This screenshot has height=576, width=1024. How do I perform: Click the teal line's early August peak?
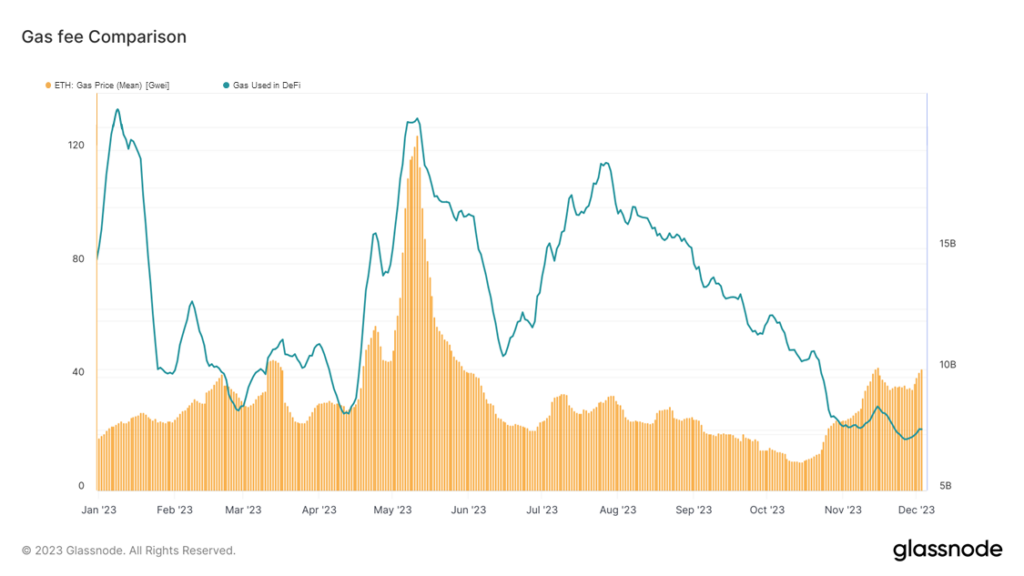604,164
